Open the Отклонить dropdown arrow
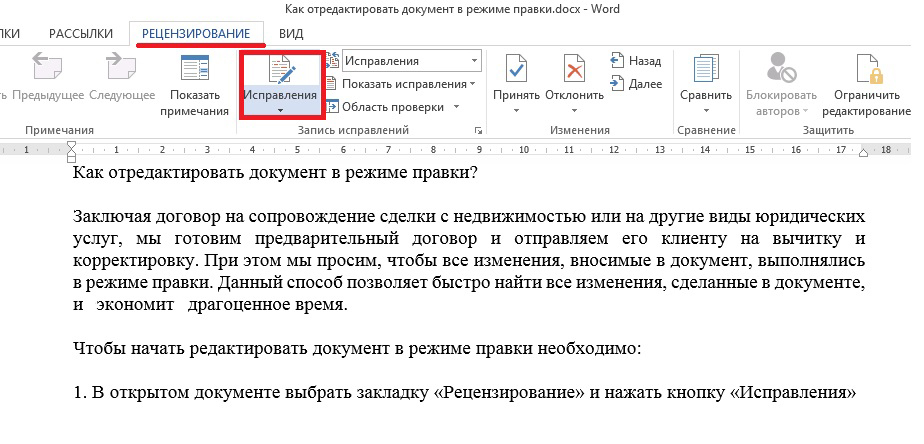The height and width of the screenshot is (444, 924). pyautogui.click(x=574, y=110)
